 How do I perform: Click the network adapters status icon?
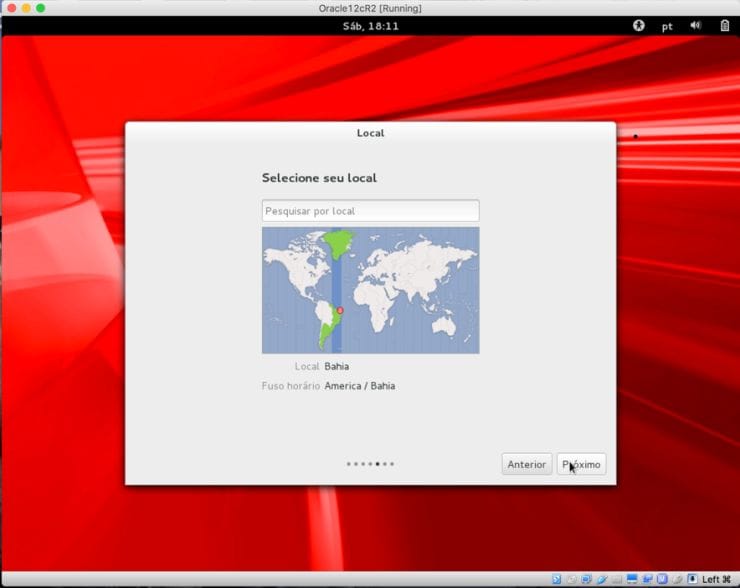(x=587, y=579)
